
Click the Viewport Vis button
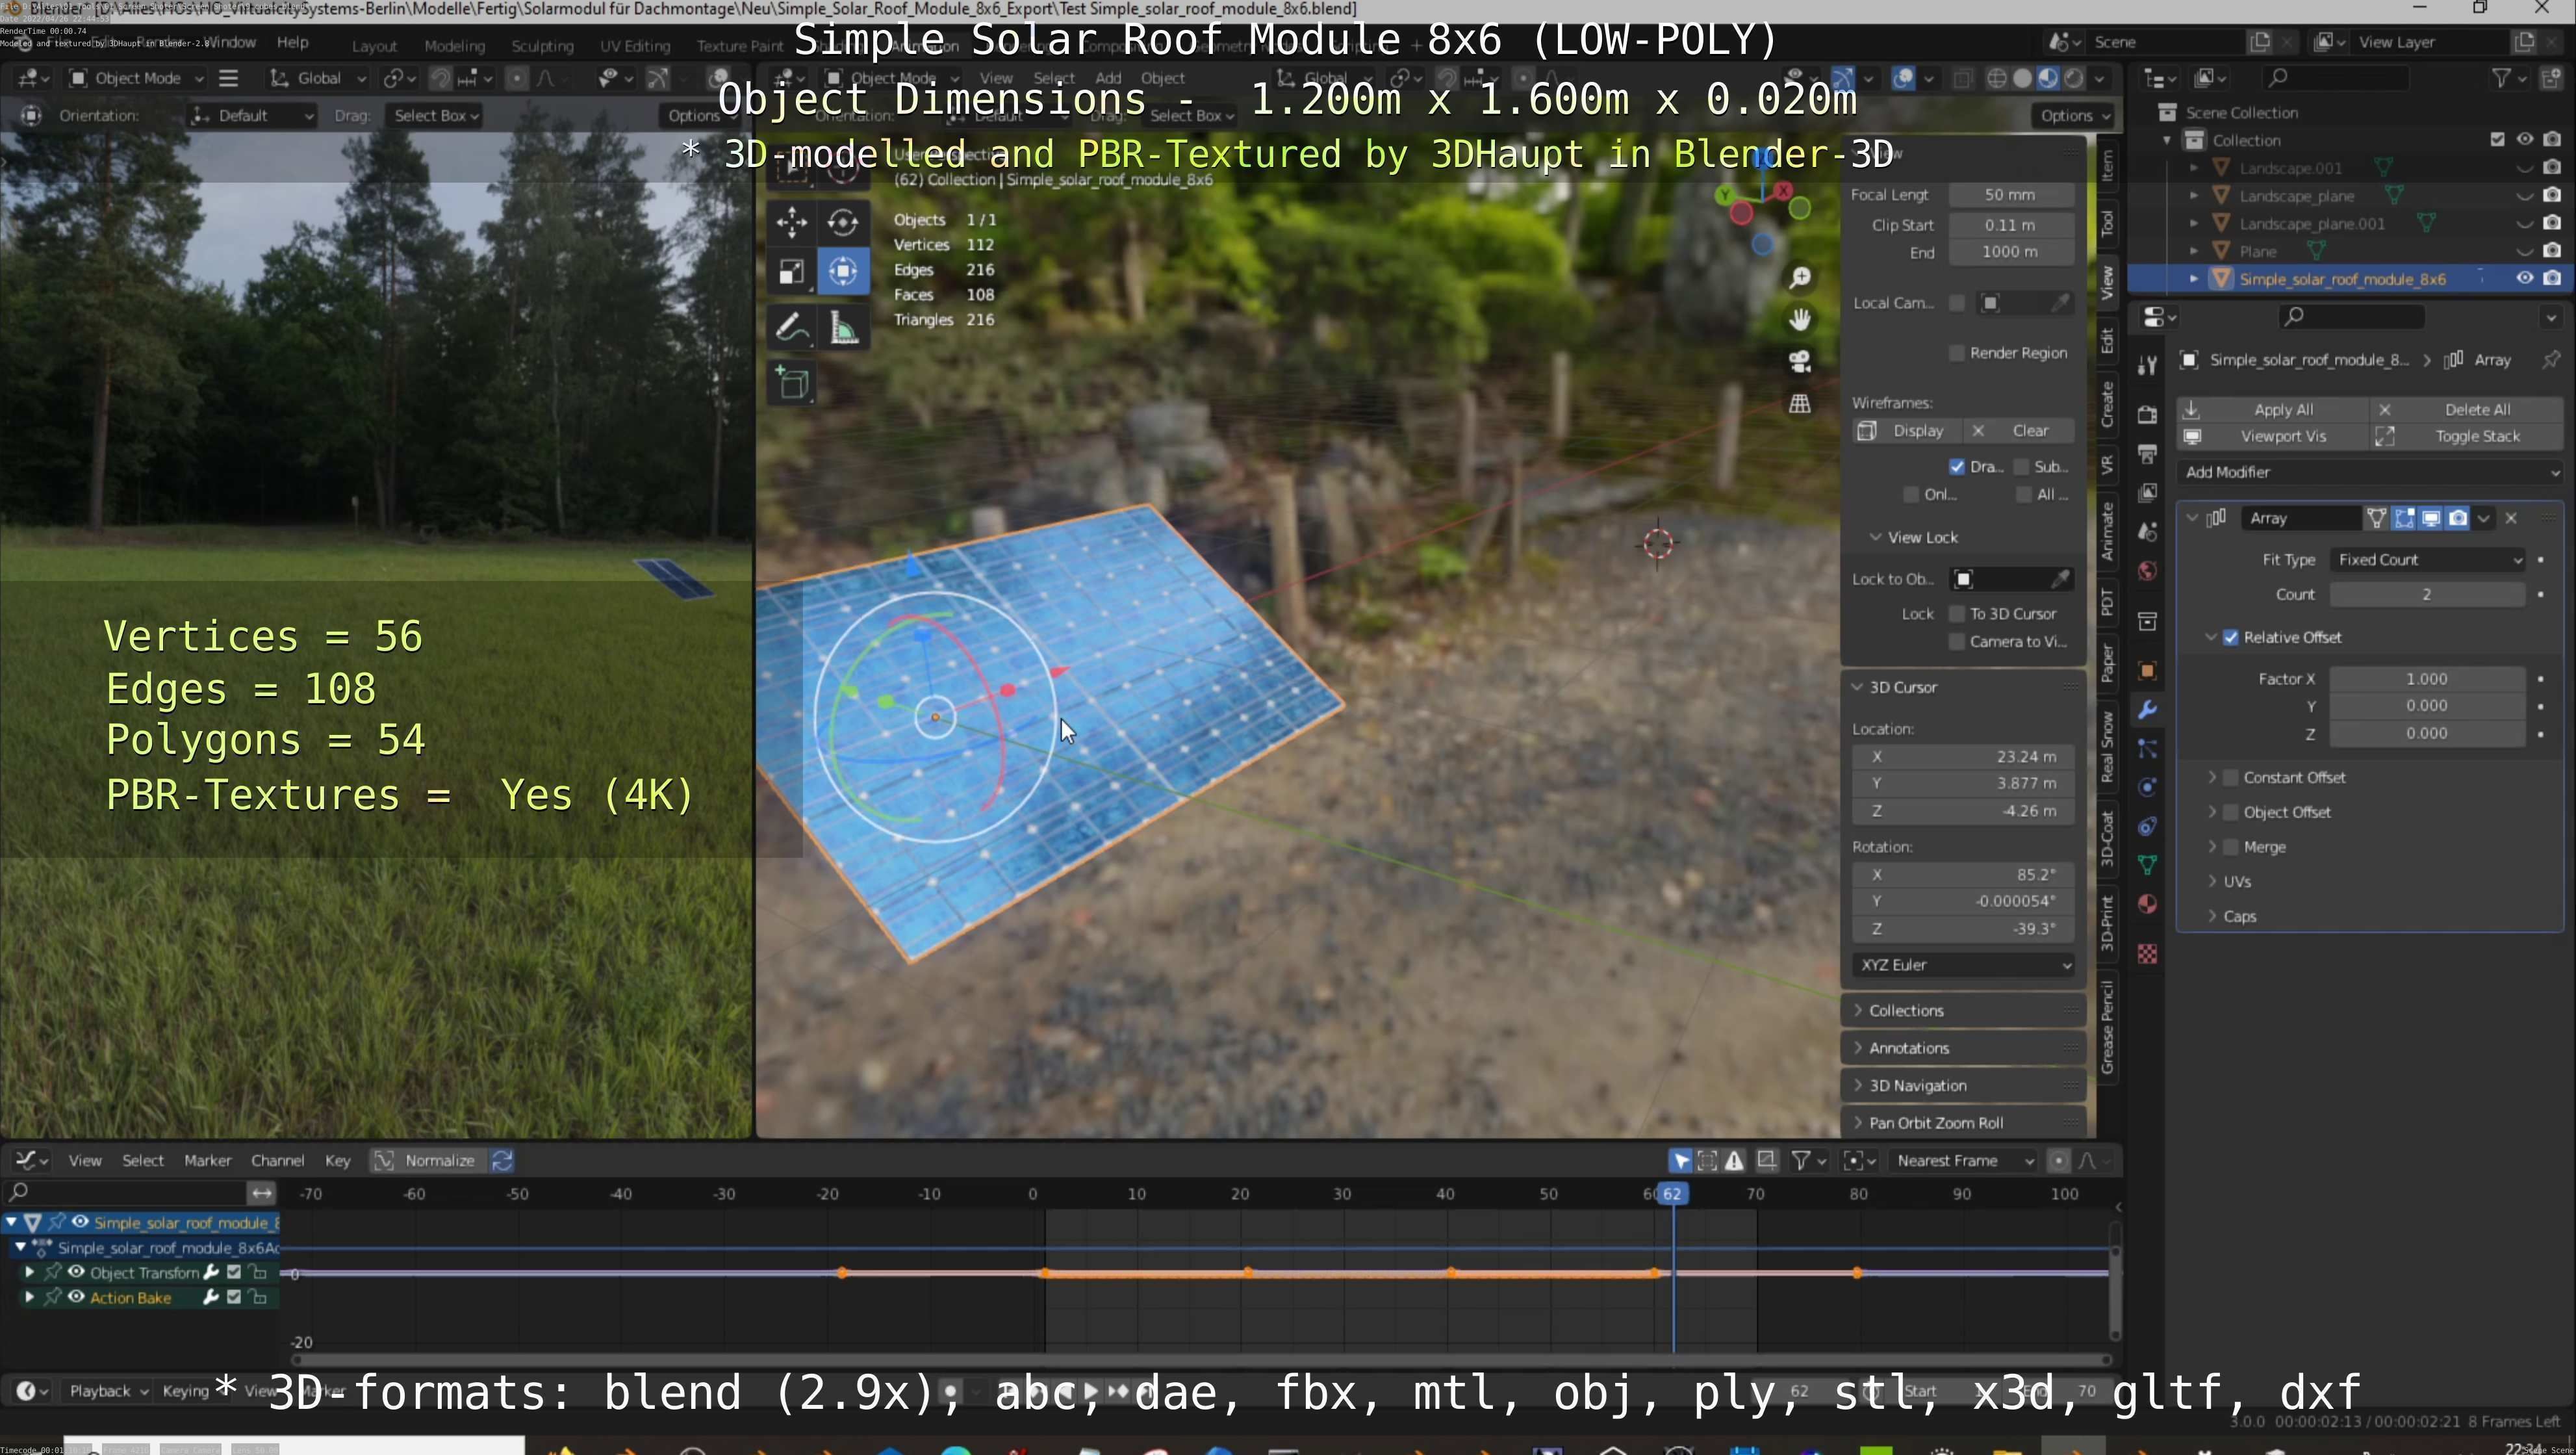click(x=2272, y=437)
